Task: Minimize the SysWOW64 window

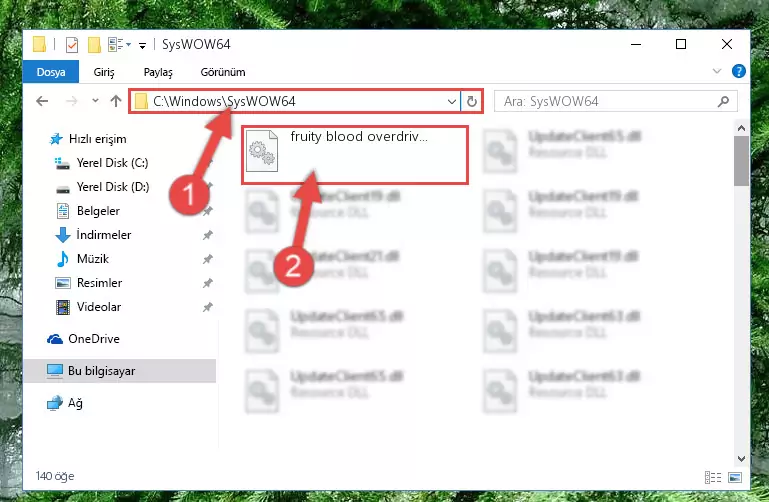Action: (636, 44)
